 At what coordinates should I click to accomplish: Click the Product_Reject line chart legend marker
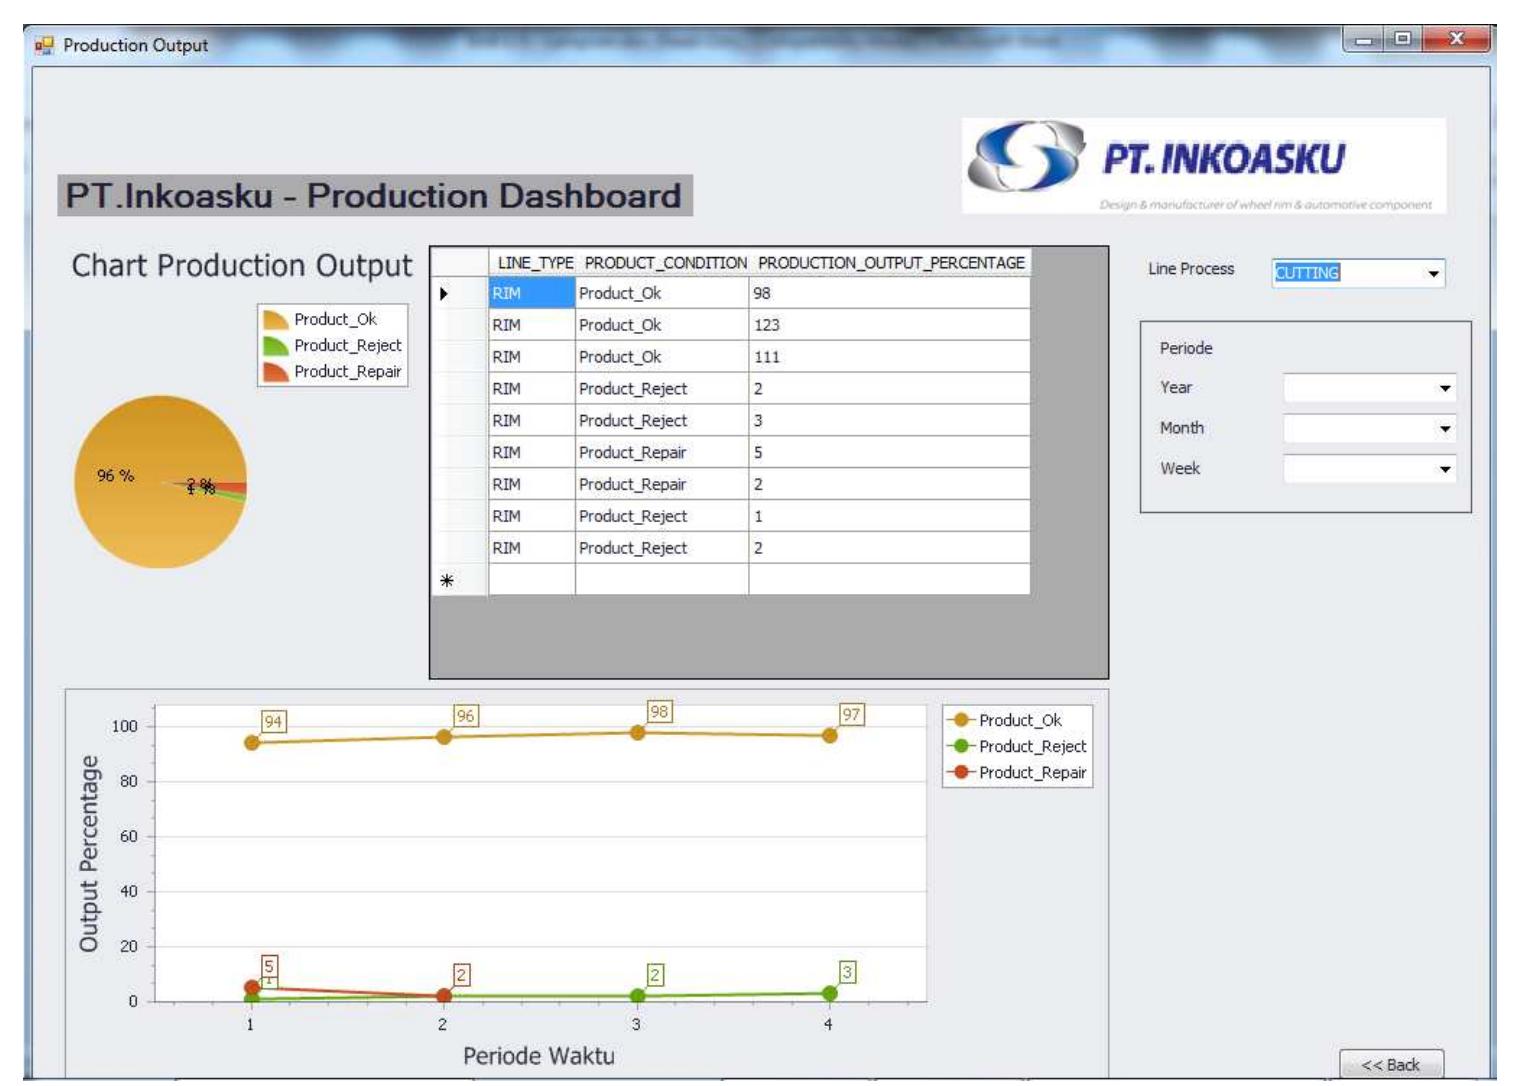point(961,746)
